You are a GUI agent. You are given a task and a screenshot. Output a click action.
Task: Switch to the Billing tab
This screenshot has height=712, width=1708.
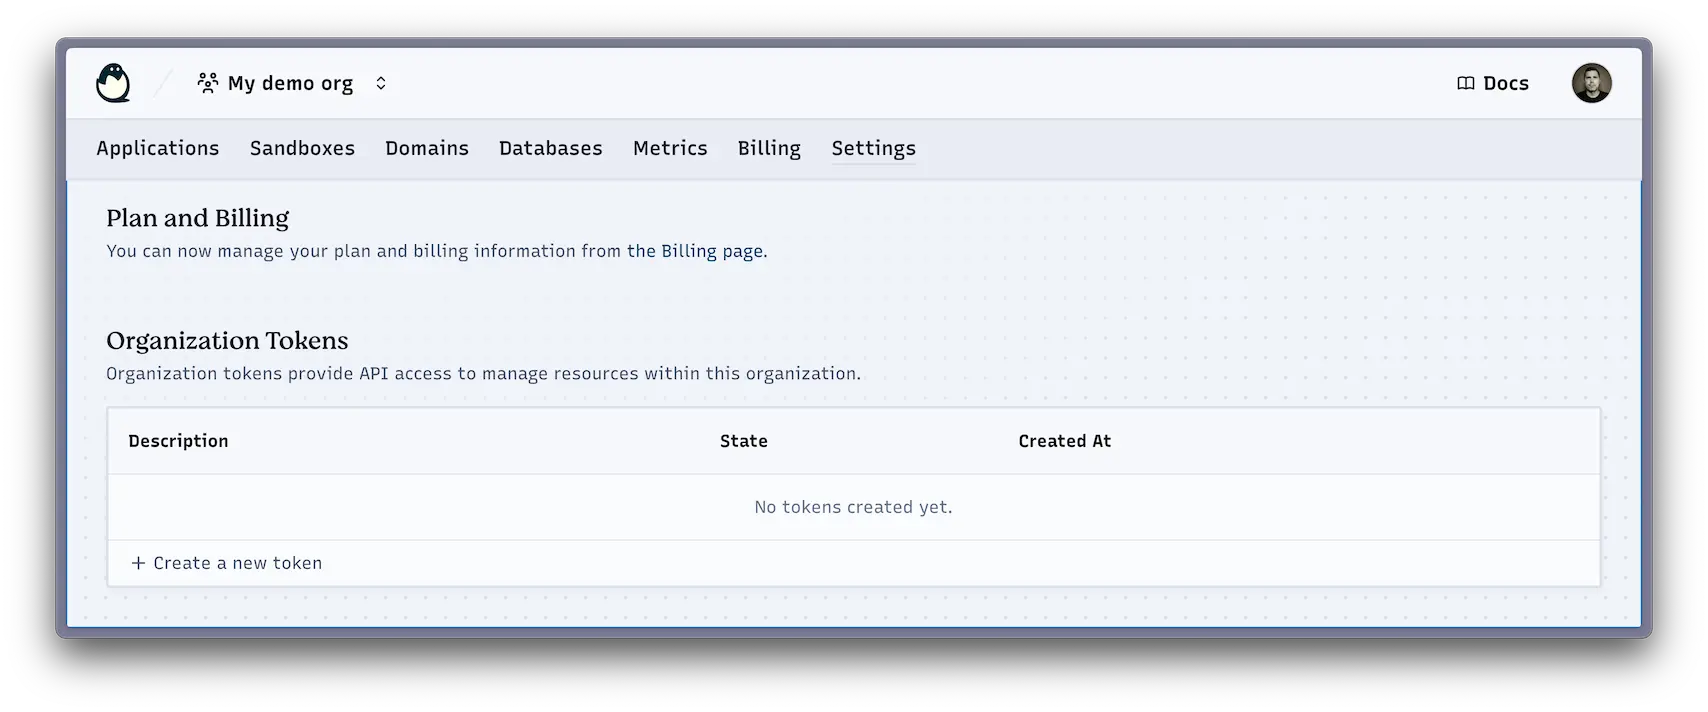(x=769, y=148)
